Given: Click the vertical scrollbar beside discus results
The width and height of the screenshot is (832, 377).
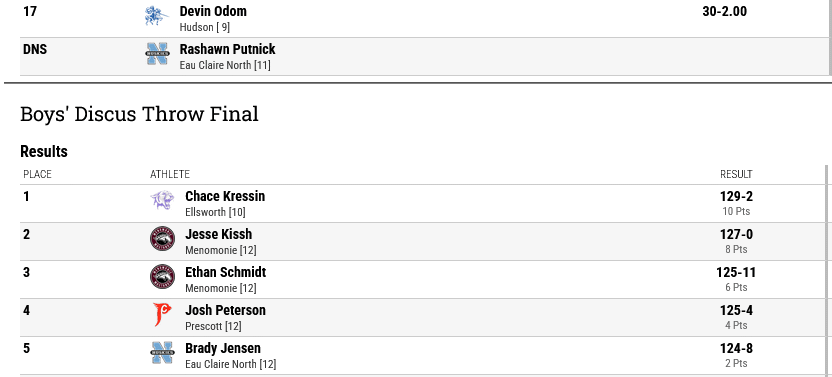Looking at the screenshot, I should coord(826,271).
